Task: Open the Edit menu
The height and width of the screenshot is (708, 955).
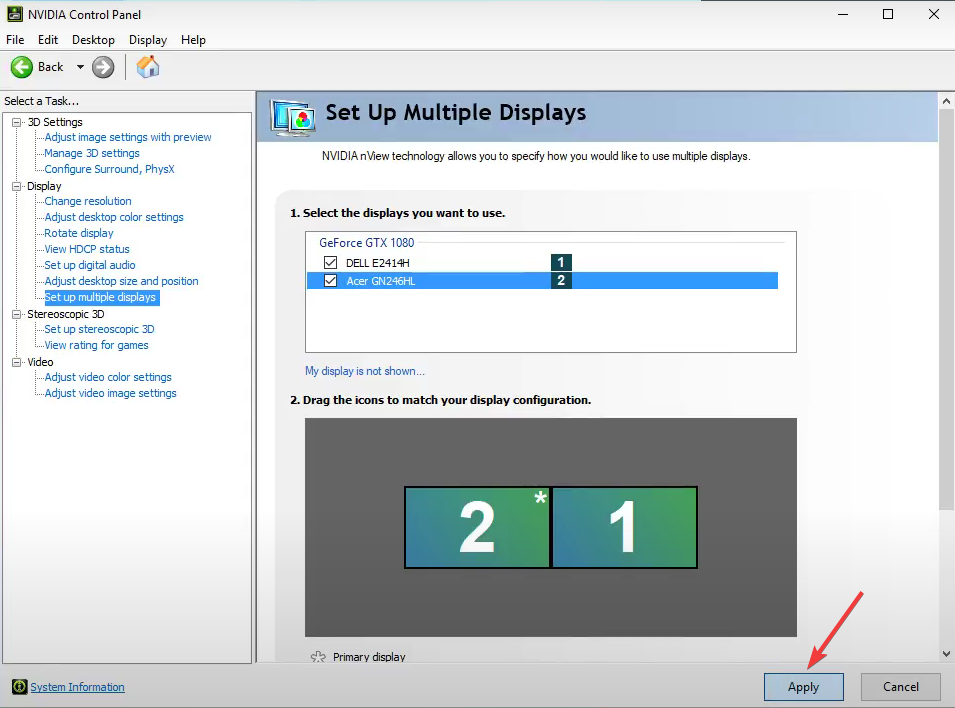Action: point(48,40)
